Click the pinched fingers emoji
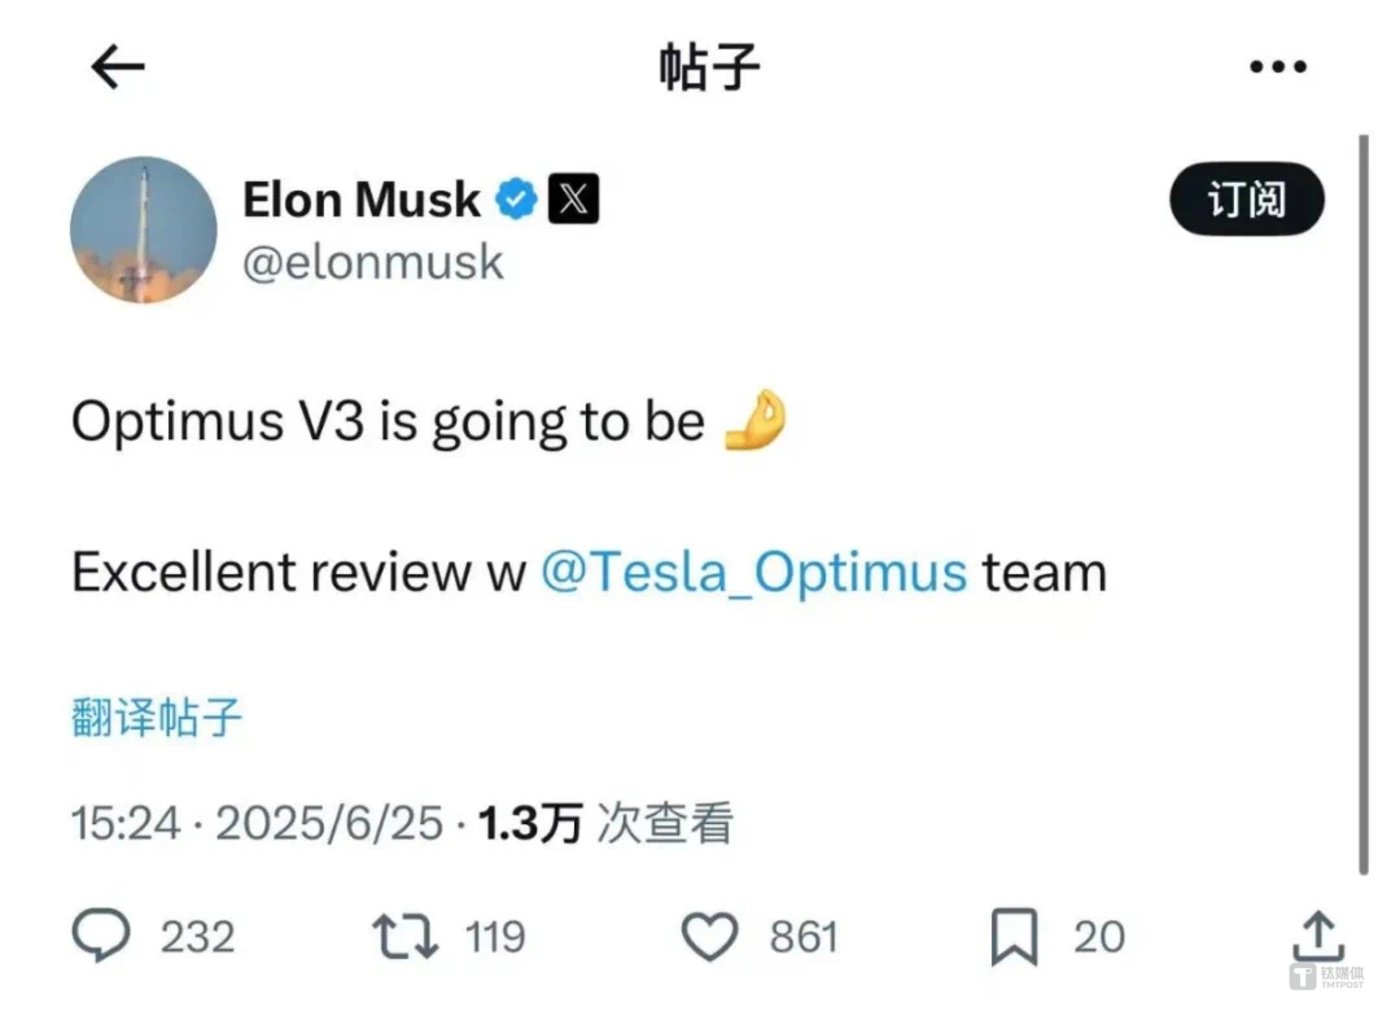 [755, 420]
